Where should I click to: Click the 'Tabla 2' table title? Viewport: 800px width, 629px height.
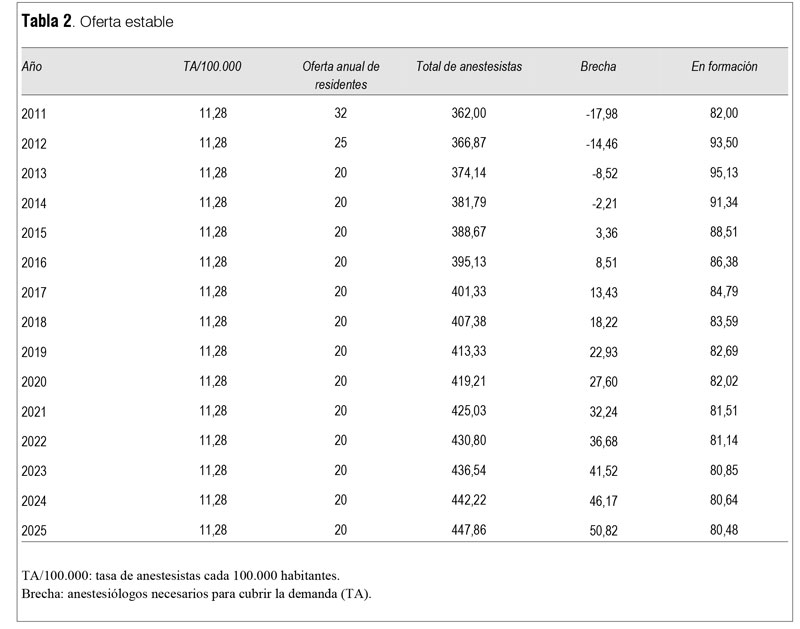click(47, 21)
